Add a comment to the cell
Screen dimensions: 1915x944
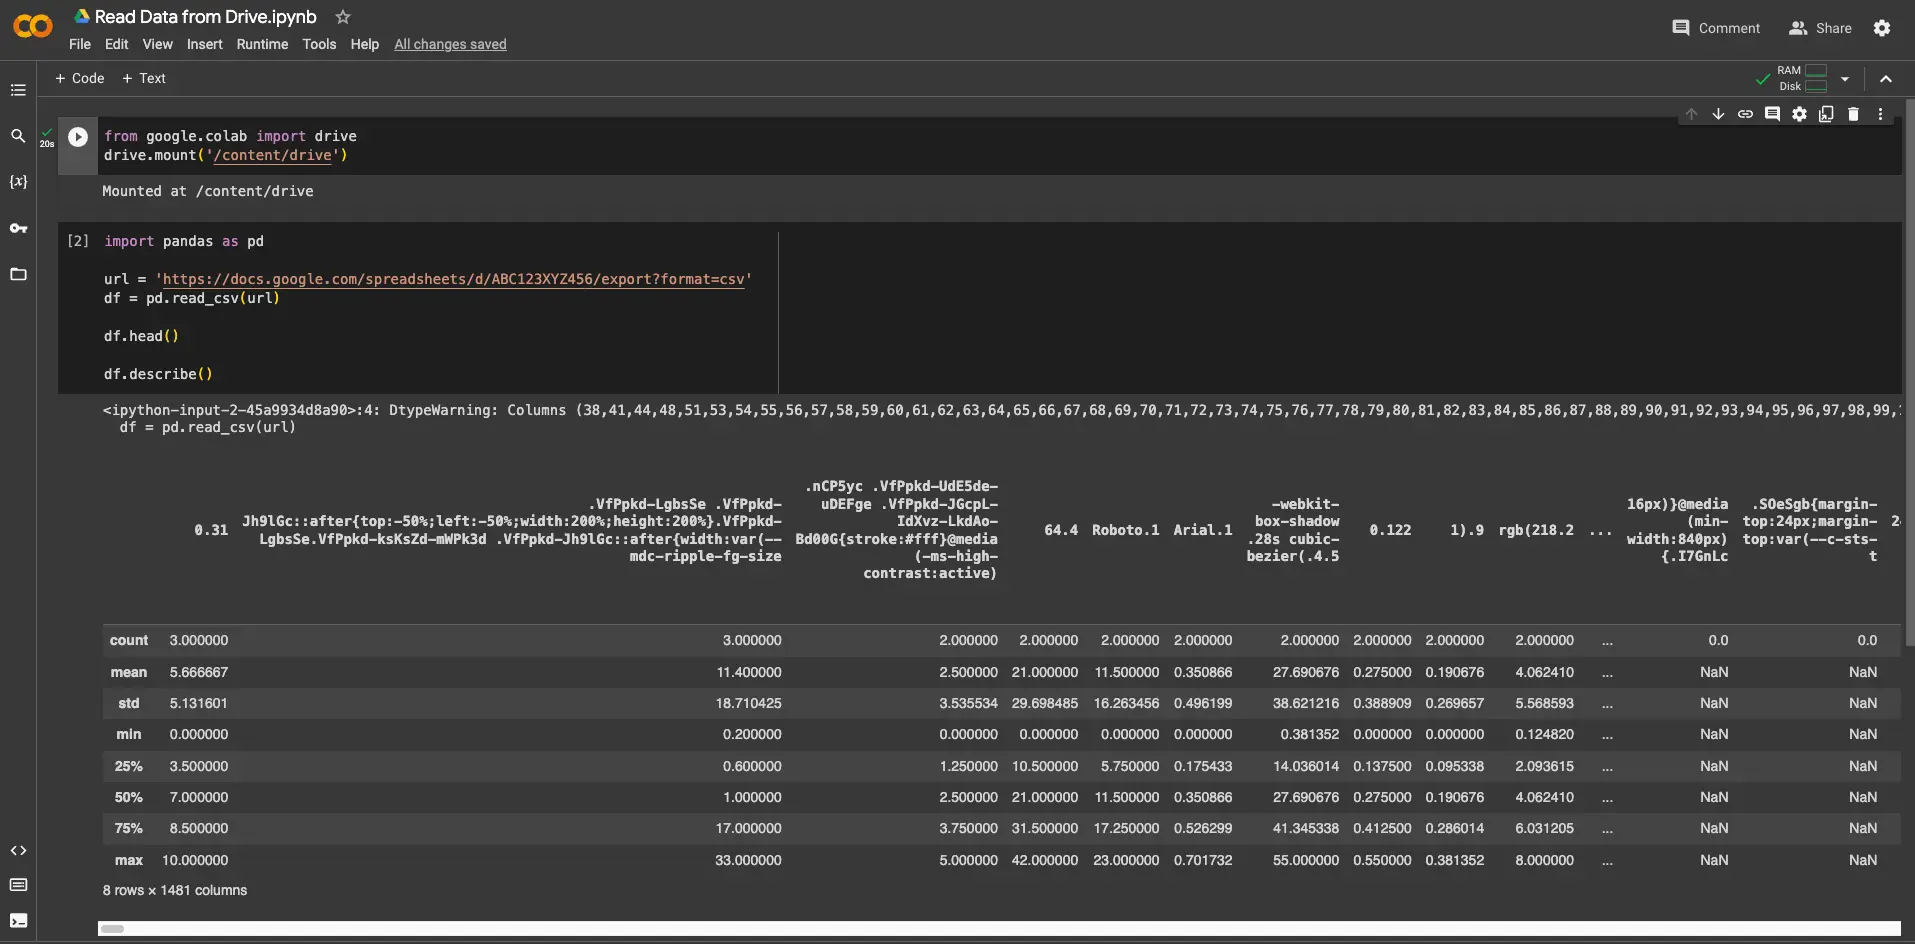(1773, 114)
